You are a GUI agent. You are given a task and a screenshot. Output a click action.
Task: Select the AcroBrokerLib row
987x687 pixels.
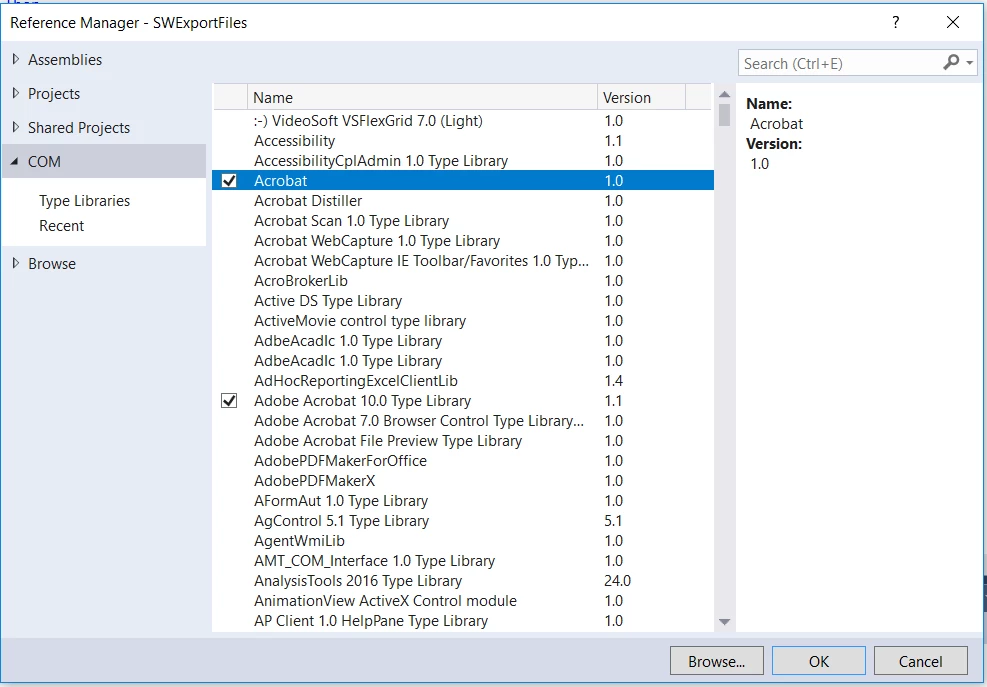tap(463, 281)
